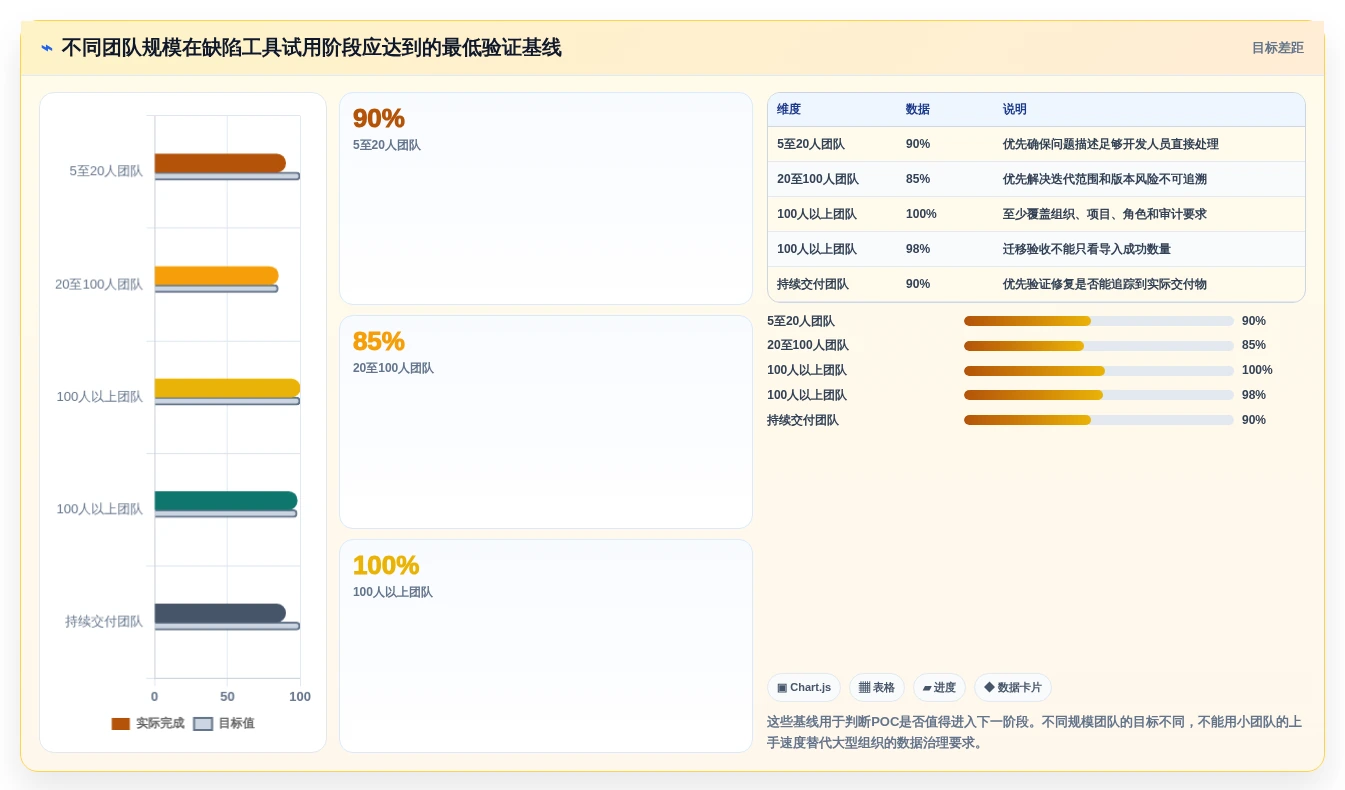Click 至少覆盖组织、项目、角色和审计要求
Image resolution: width=1345 pixels, height=790 pixels.
pyautogui.click(x=1105, y=214)
